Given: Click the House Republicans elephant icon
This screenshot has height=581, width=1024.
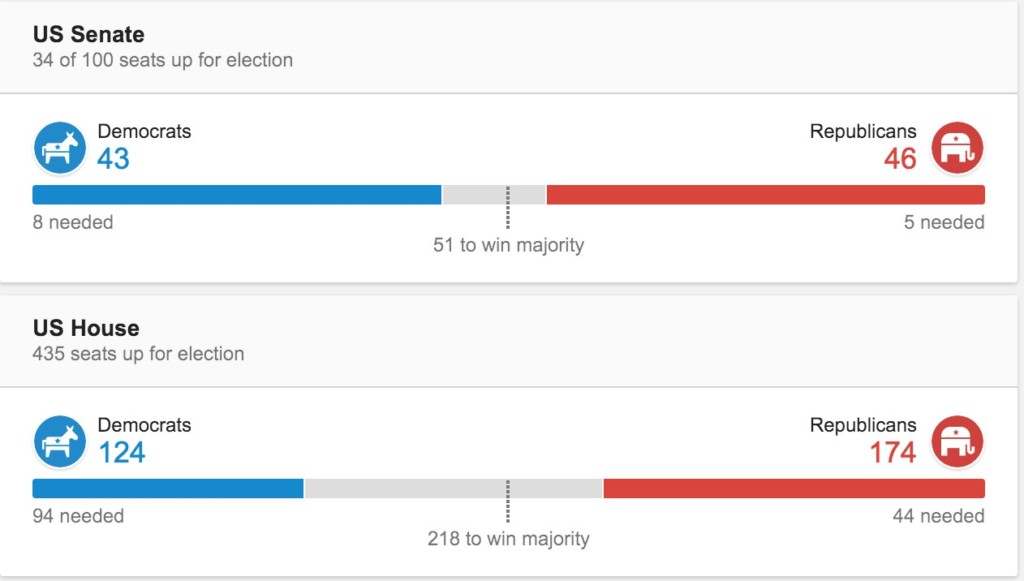Looking at the screenshot, I should tap(957, 442).
